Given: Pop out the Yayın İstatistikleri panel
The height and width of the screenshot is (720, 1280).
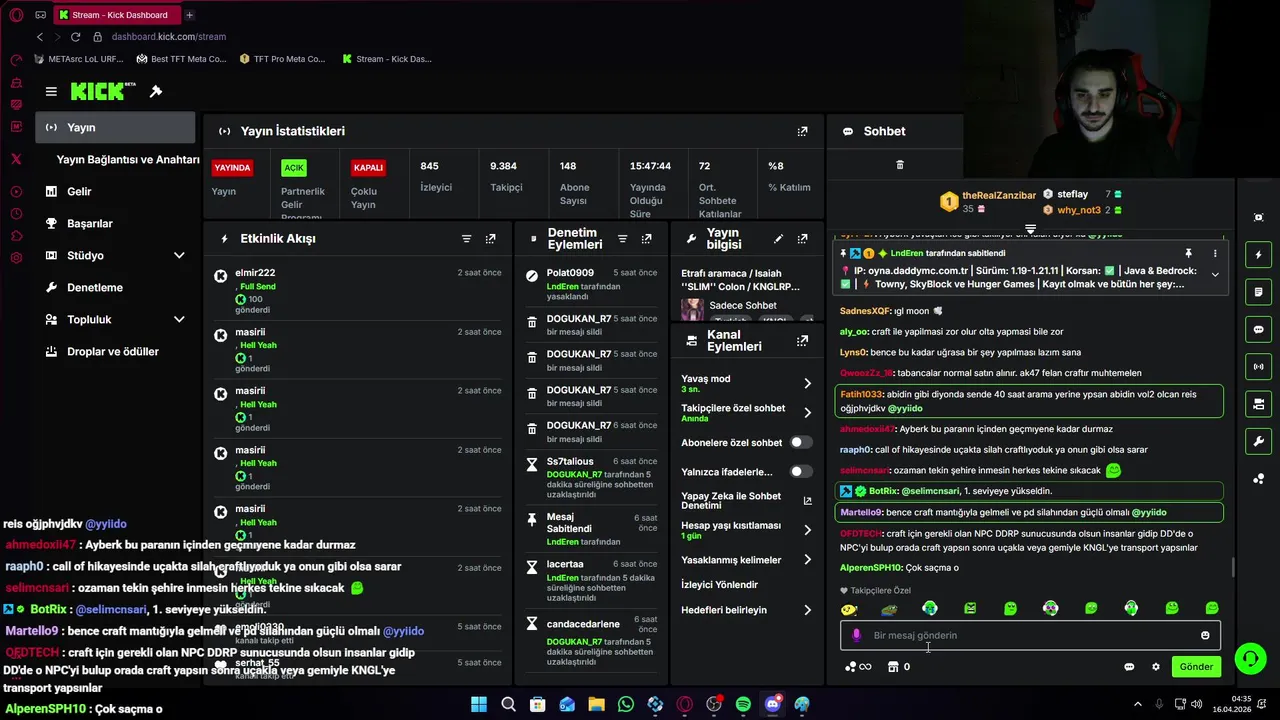Looking at the screenshot, I should 802,131.
